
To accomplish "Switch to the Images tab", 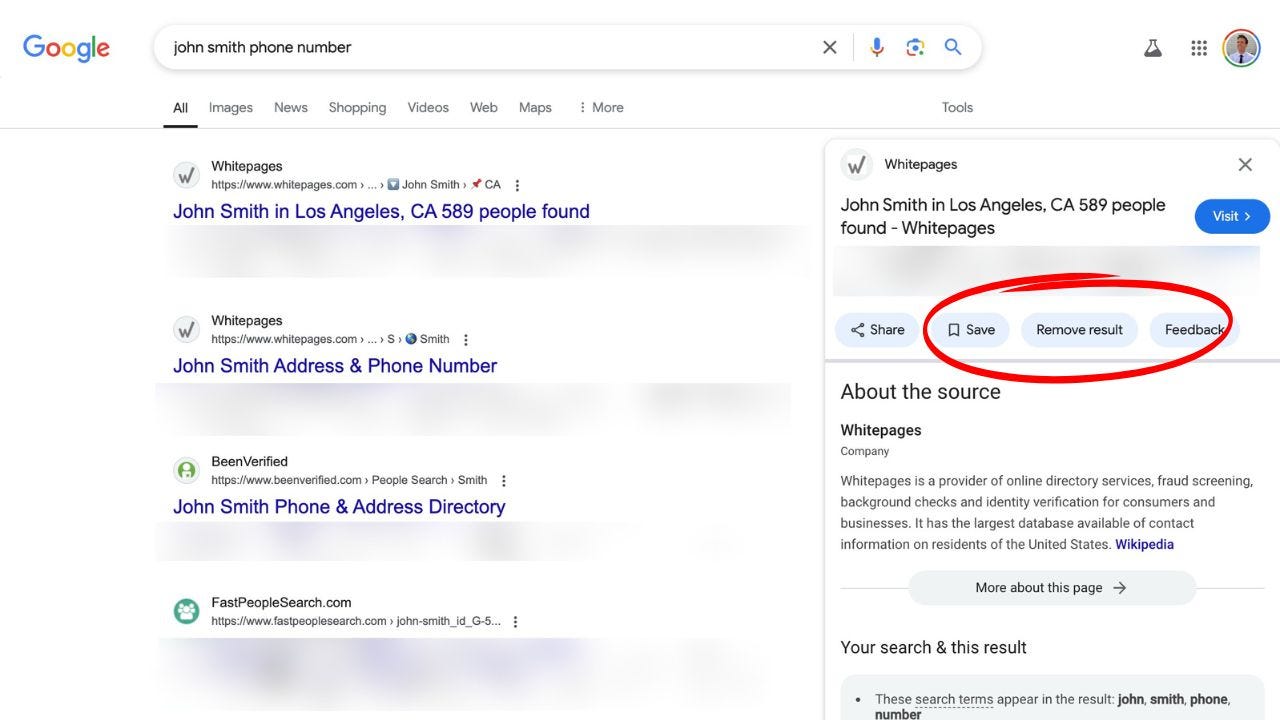I will click(x=231, y=107).
